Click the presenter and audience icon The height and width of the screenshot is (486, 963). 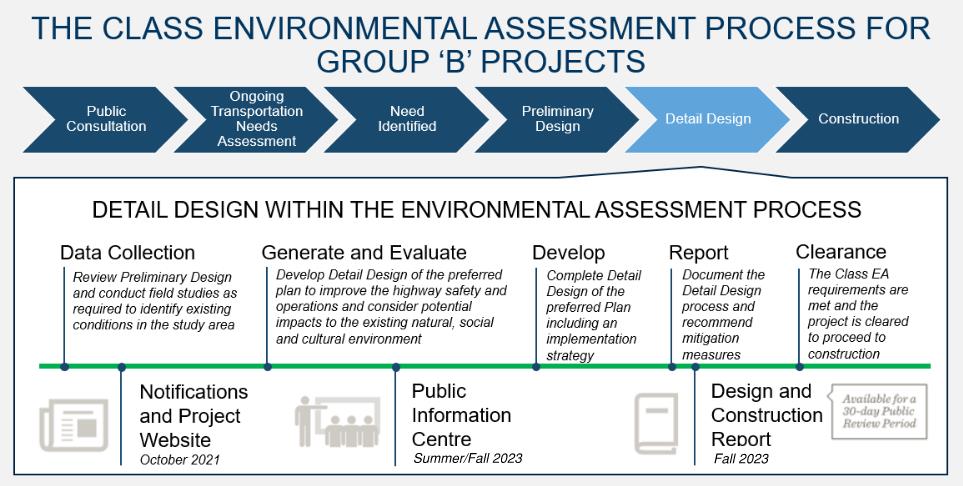(337, 421)
